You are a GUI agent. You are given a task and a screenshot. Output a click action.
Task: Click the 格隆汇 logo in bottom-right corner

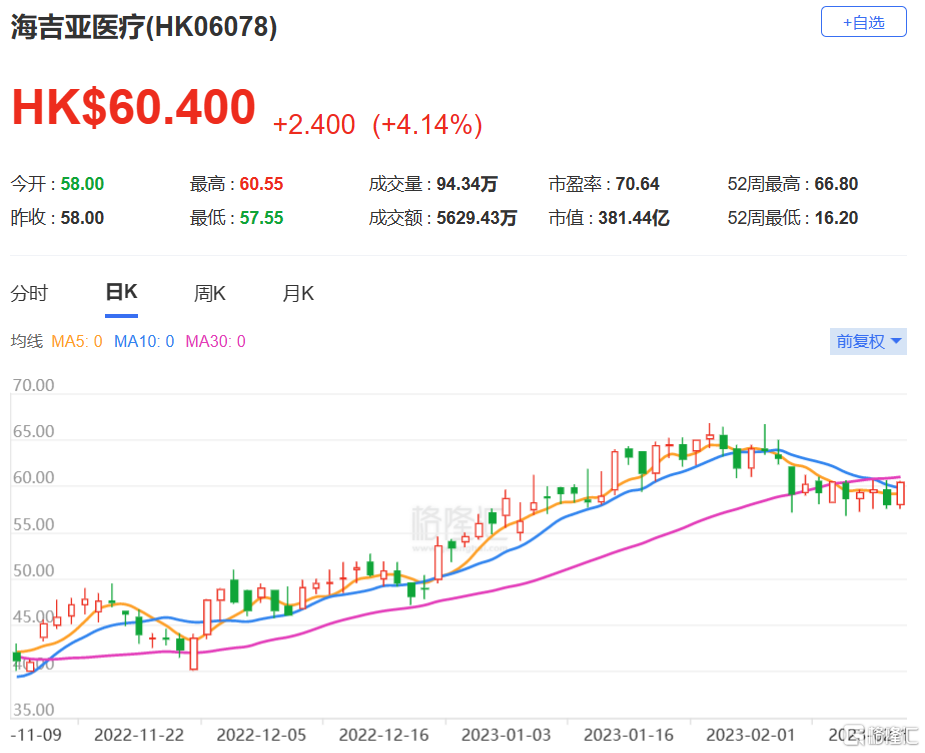[878, 735]
